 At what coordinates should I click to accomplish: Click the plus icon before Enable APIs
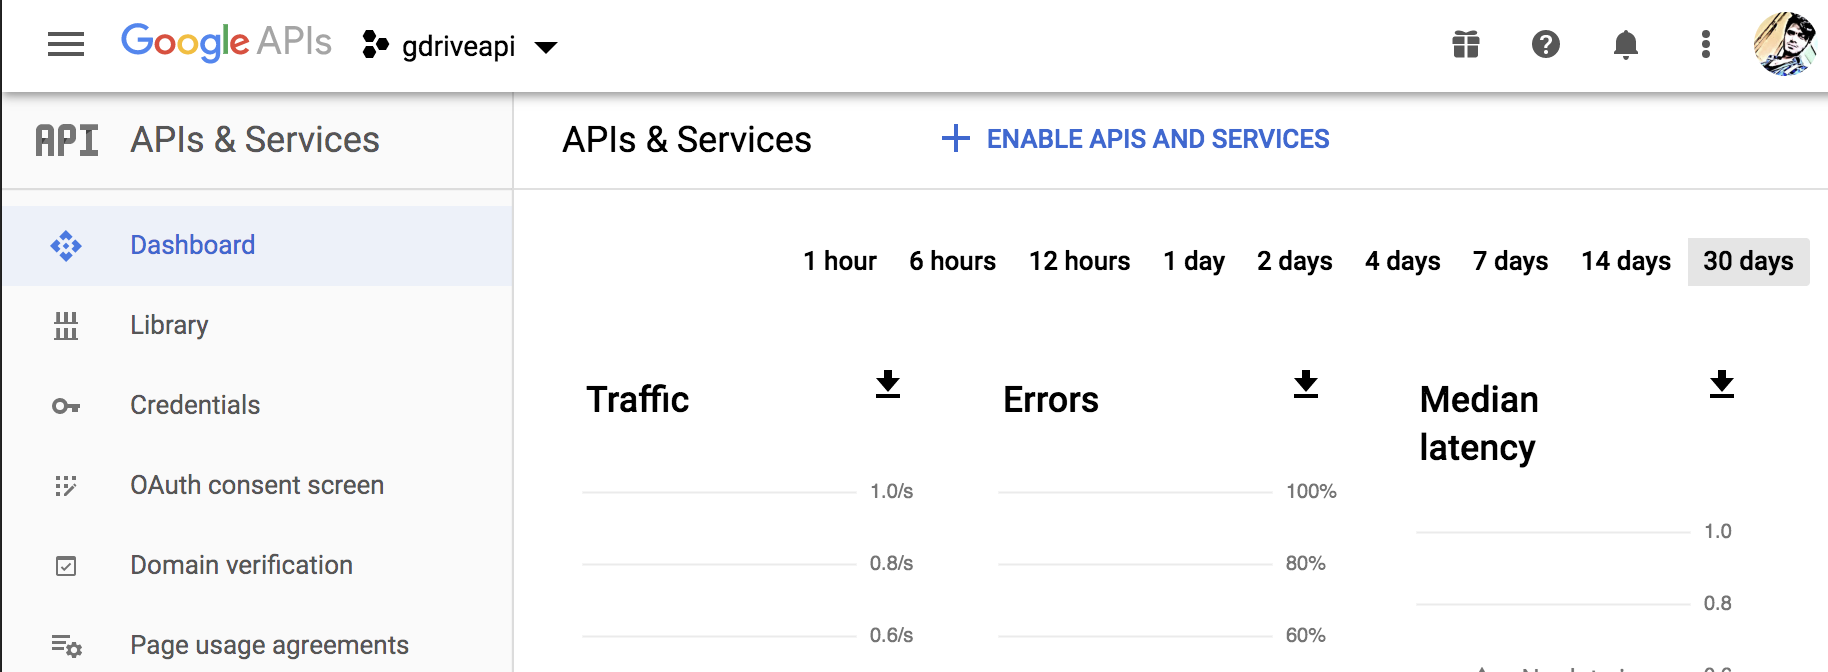tap(956, 139)
